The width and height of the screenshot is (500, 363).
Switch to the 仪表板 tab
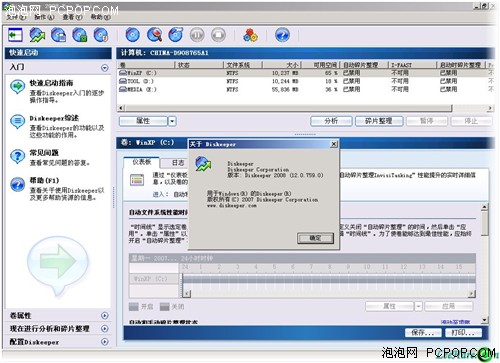coord(142,162)
